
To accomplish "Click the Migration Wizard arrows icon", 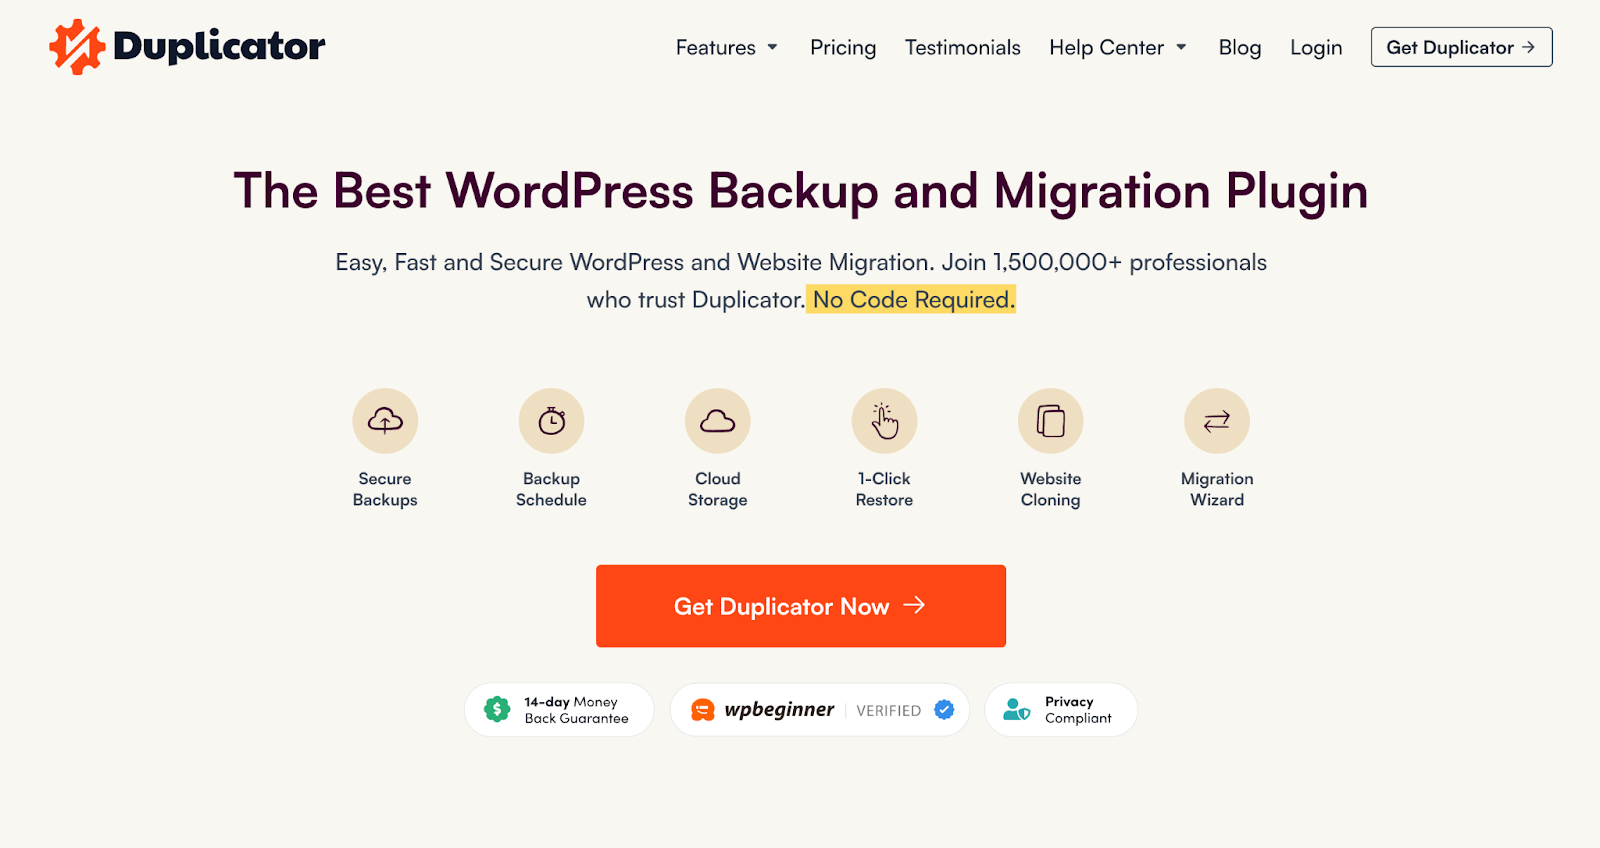I will [x=1217, y=421].
